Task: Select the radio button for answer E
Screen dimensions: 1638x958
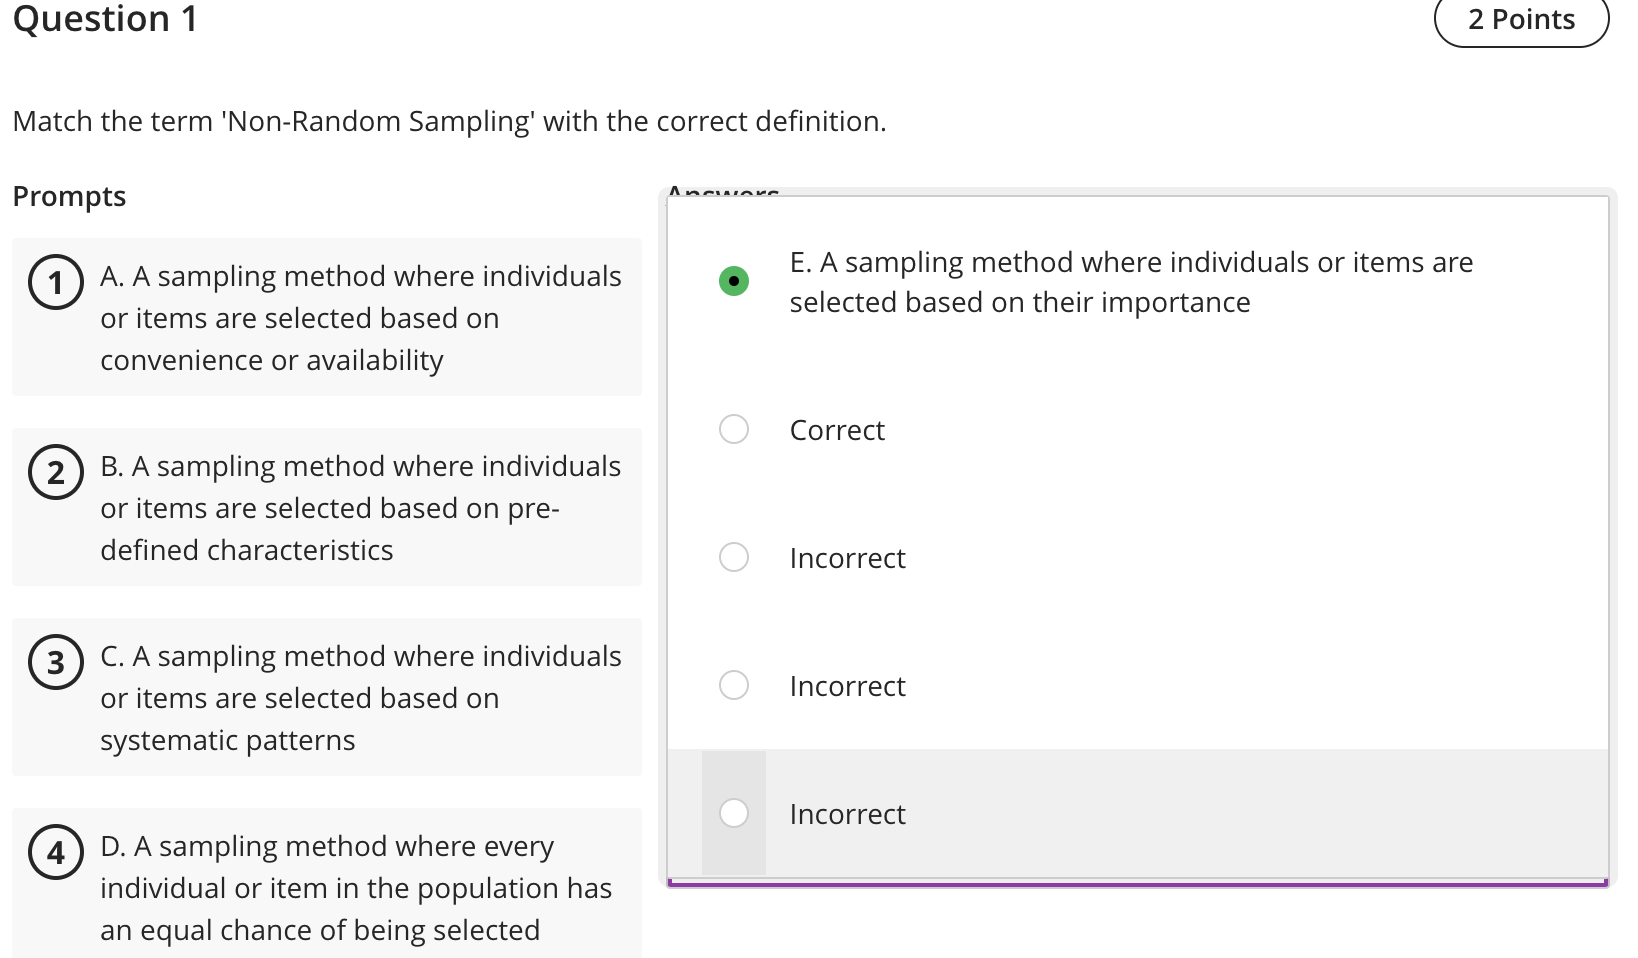Action: [734, 281]
